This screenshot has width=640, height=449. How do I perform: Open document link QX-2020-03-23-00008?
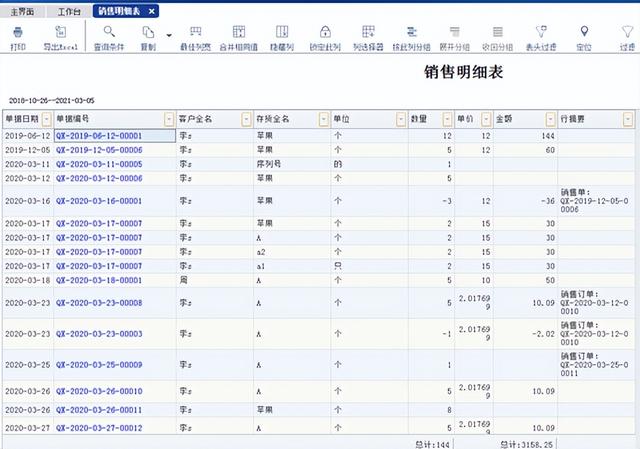[x=98, y=302]
